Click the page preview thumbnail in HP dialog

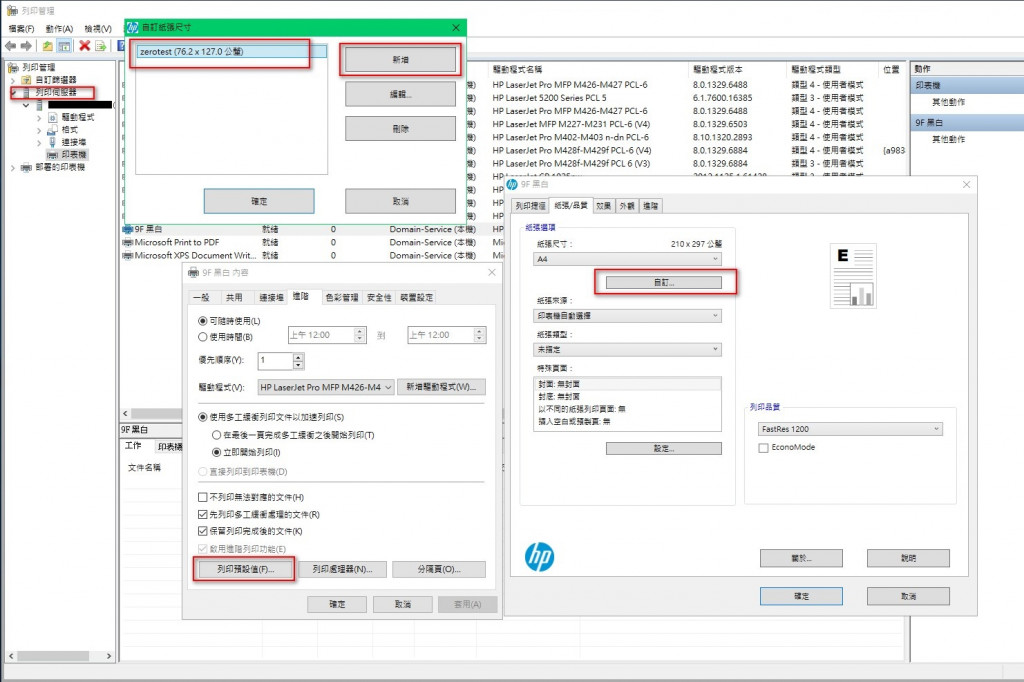coord(853,276)
